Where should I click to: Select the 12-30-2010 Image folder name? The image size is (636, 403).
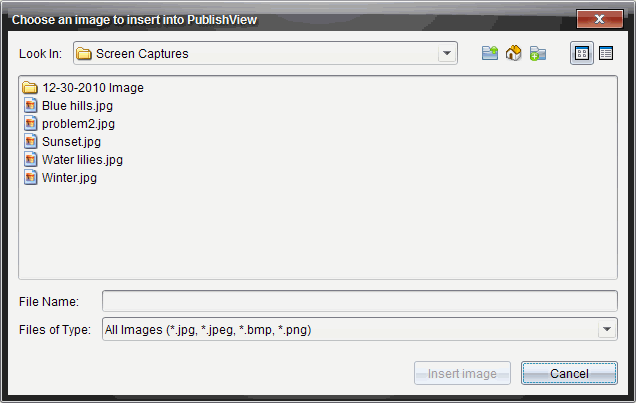93,88
